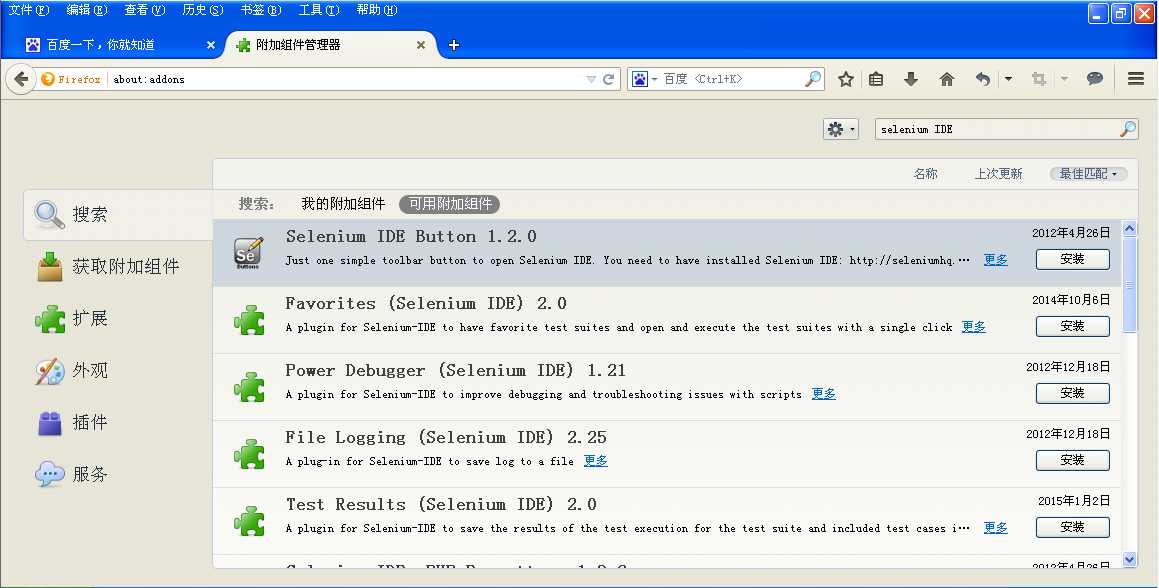Click the Power Debugger puzzle icon
Screen dimensions: 1159x588
point(249,387)
